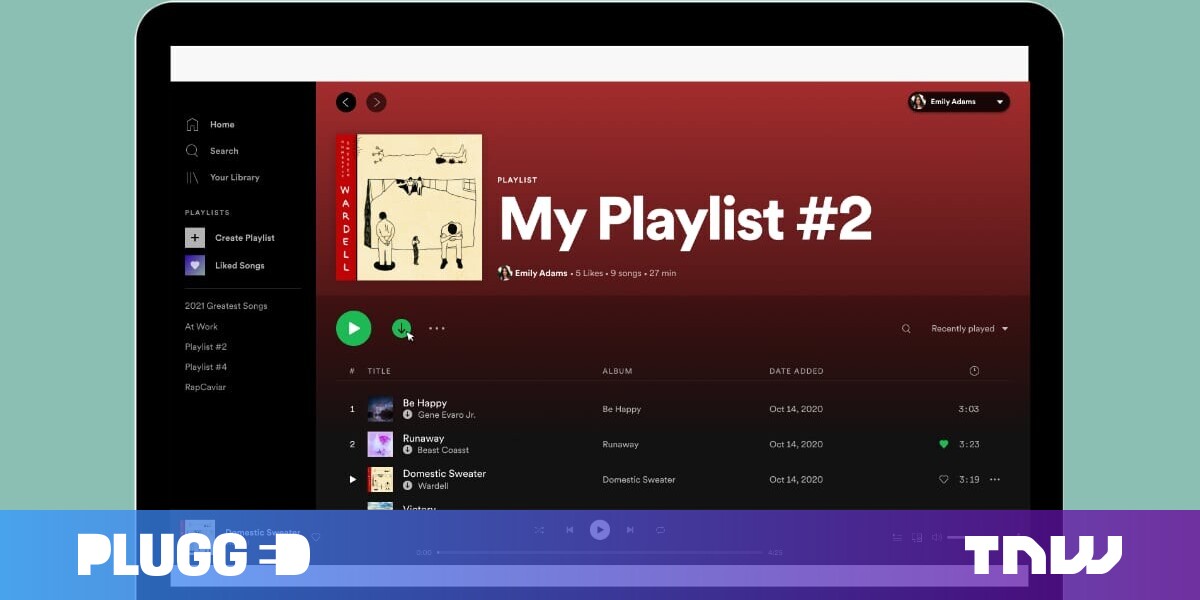Click the Home icon in sidebar

pyautogui.click(x=192, y=125)
